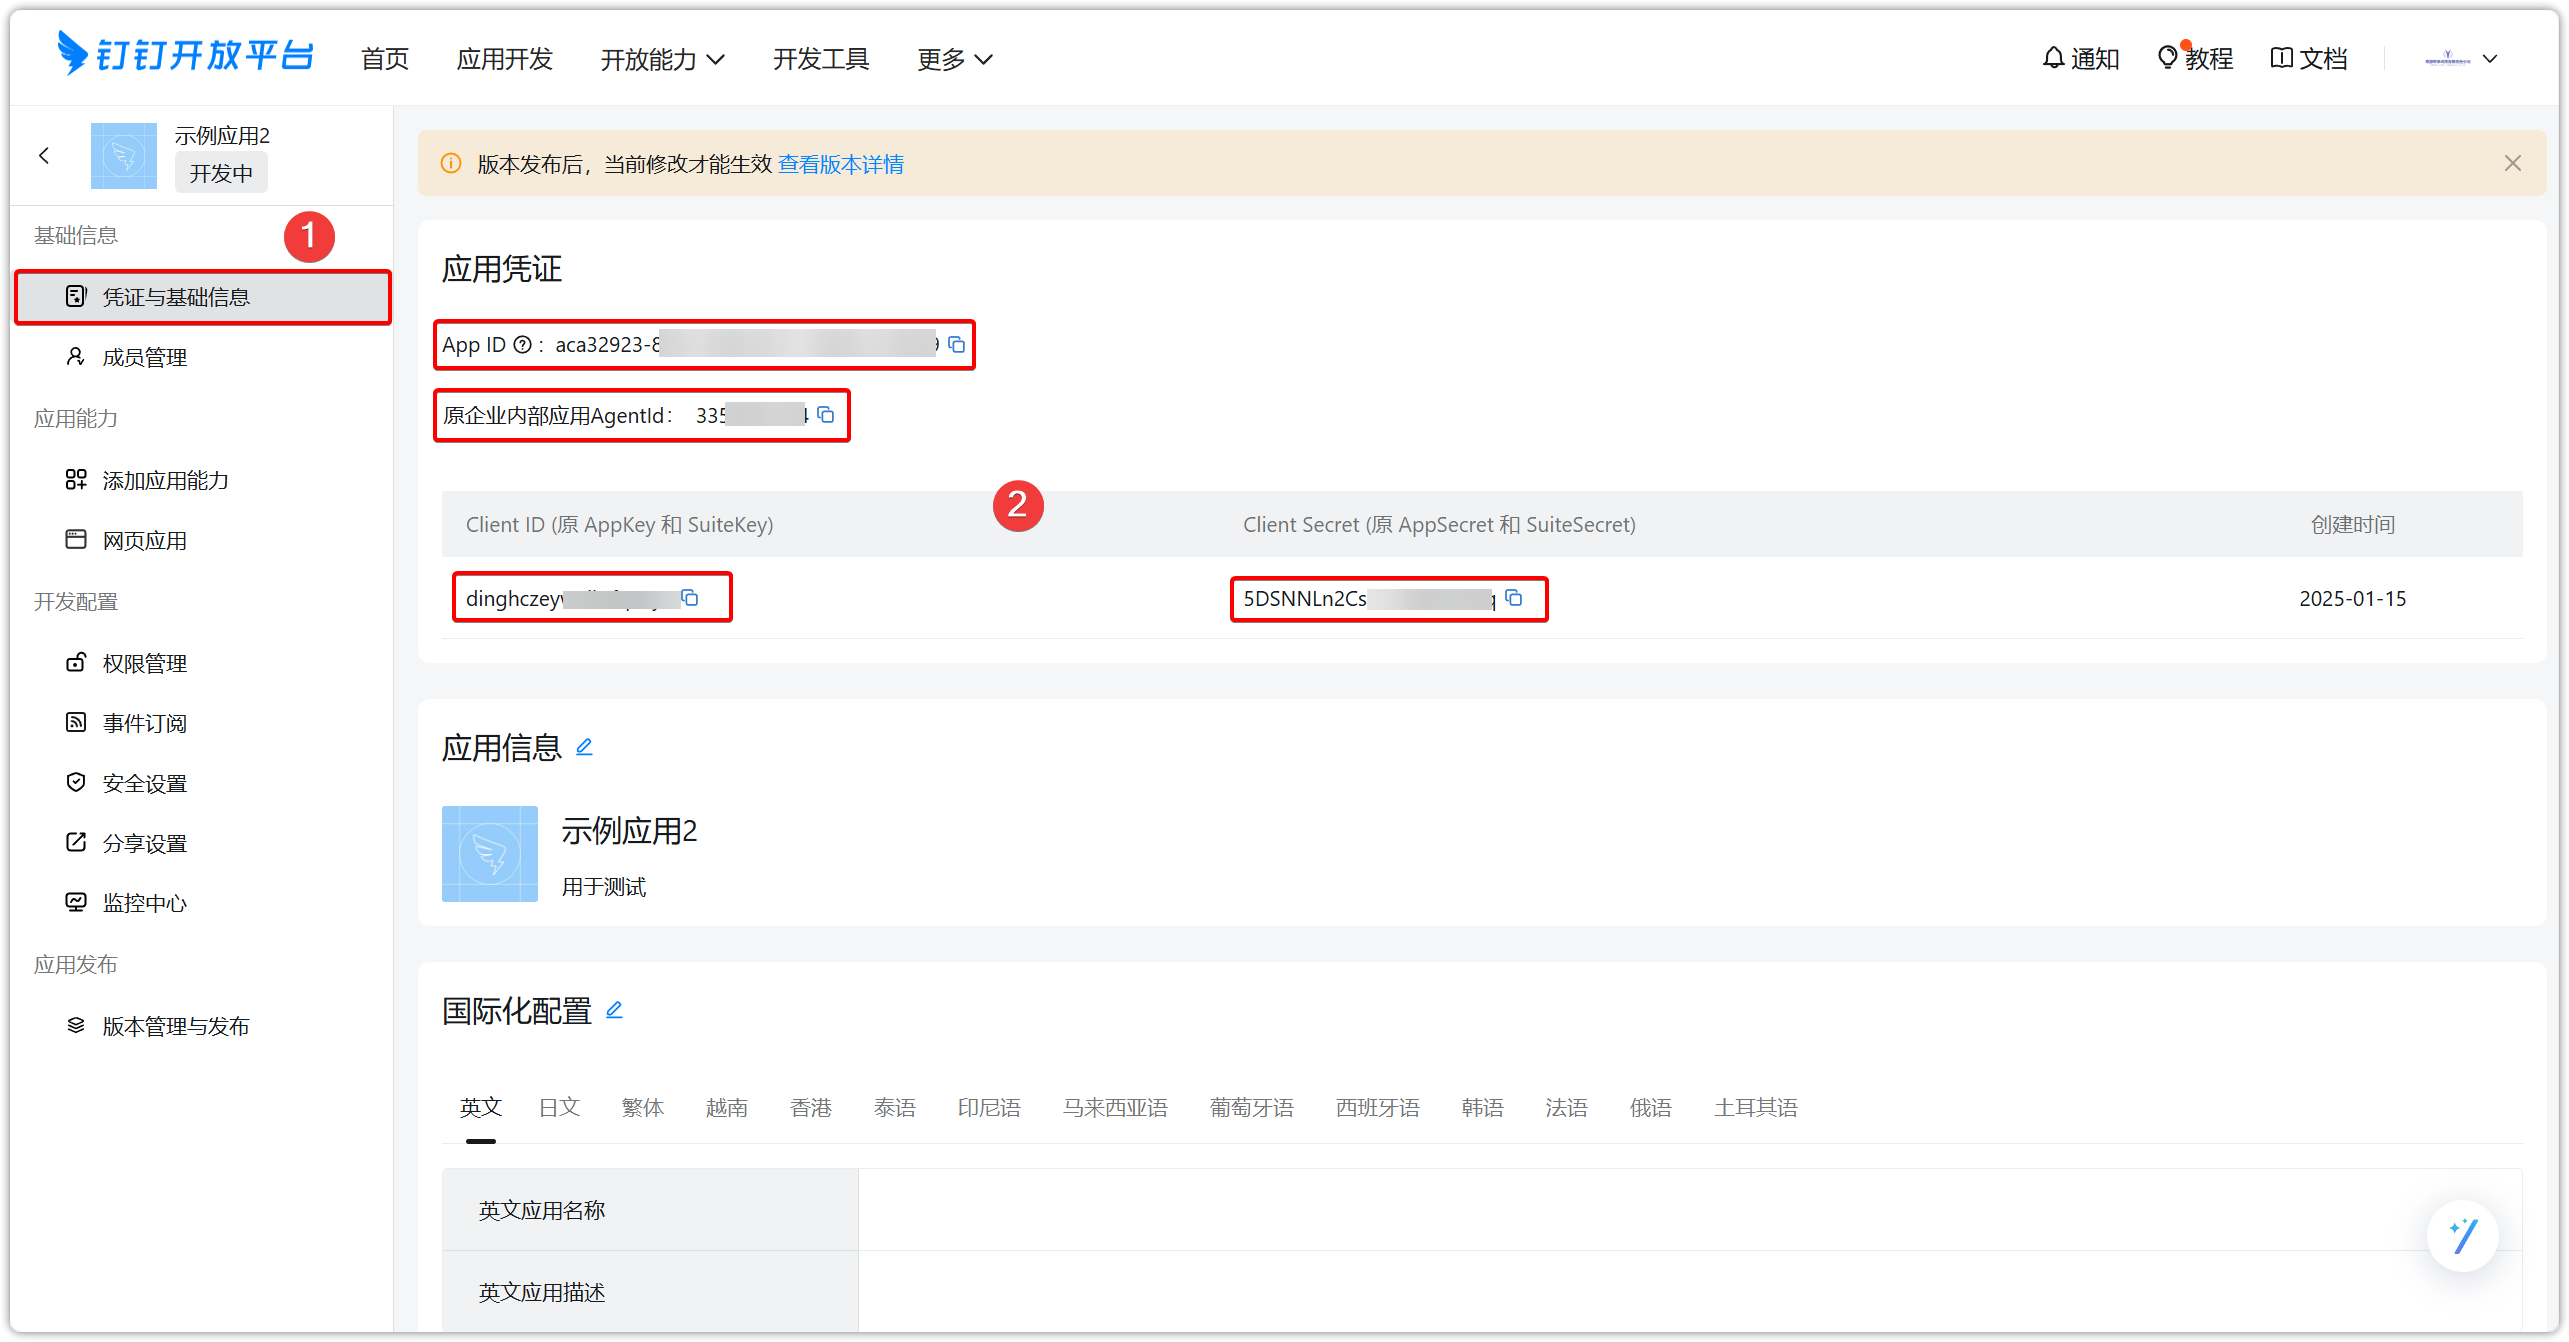The height and width of the screenshot is (1342, 2569).
Task: Switch to the 西班牙语 language tab
Action: coord(1378,1107)
